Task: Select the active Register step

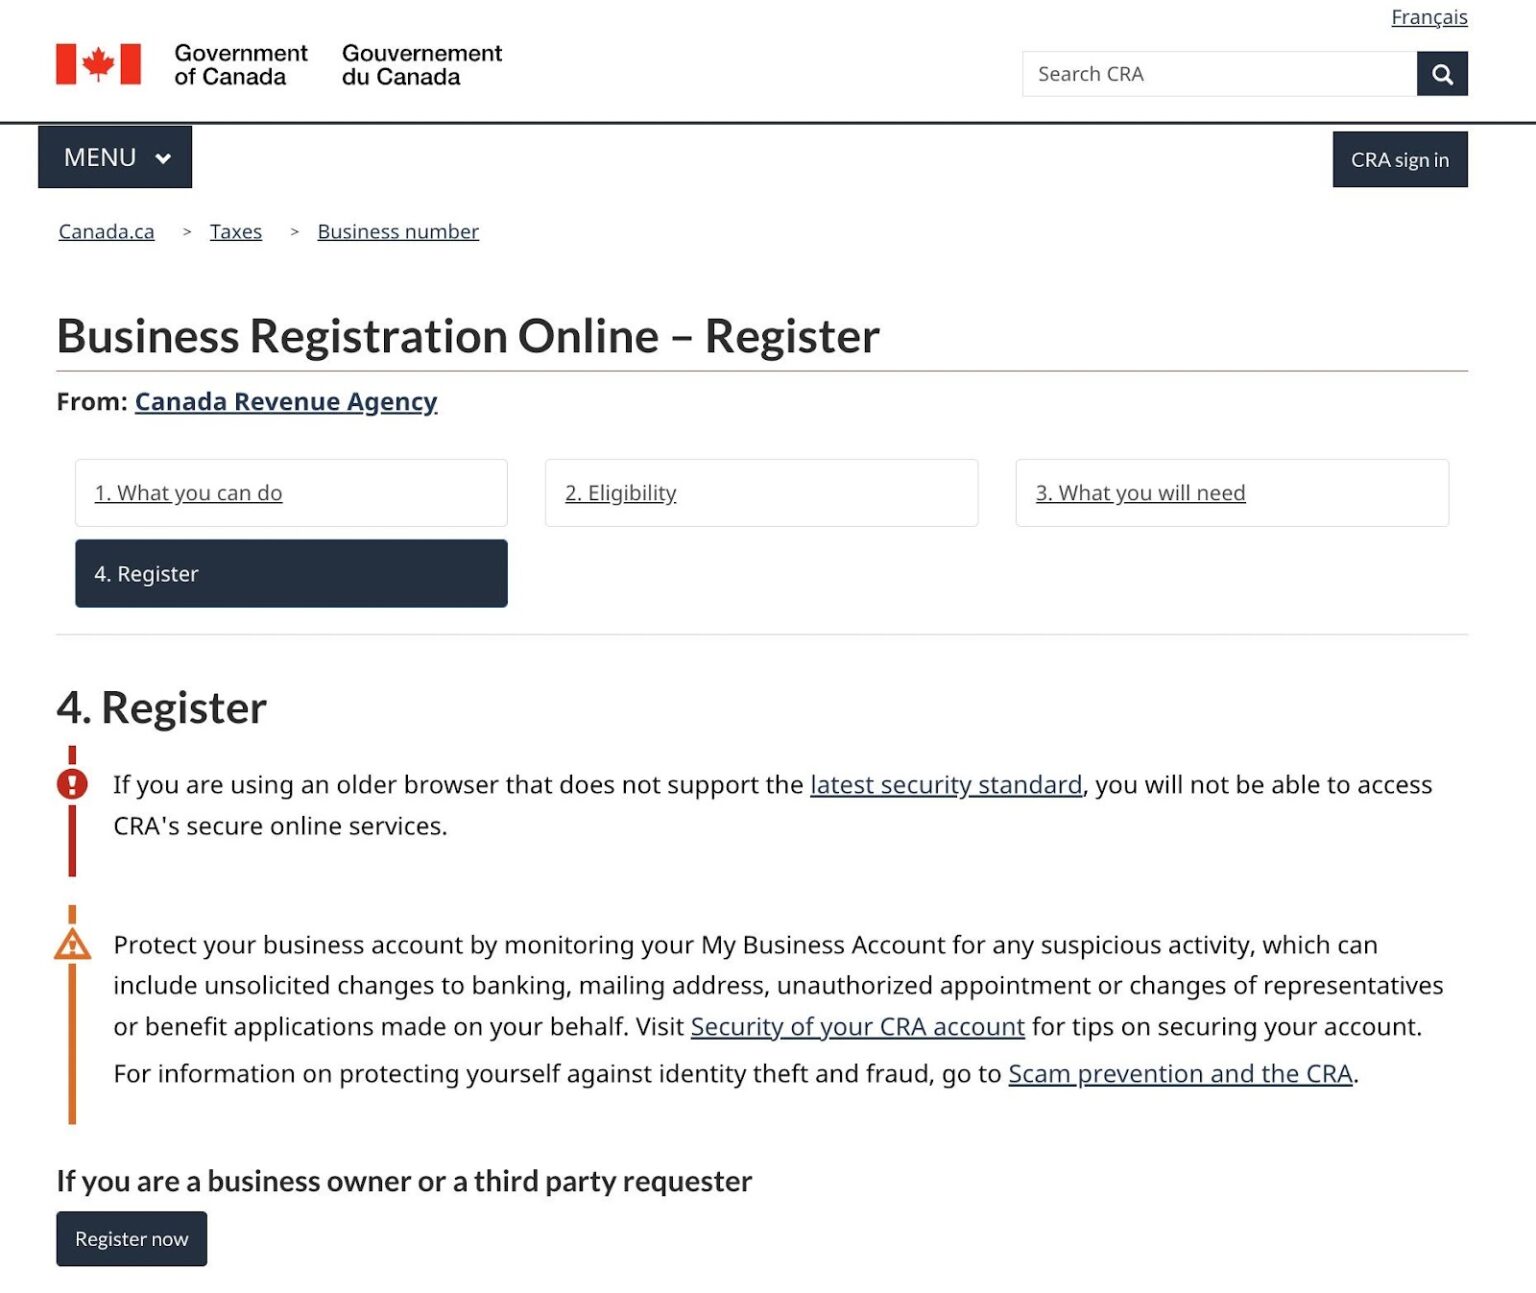Action: pos(146,573)
